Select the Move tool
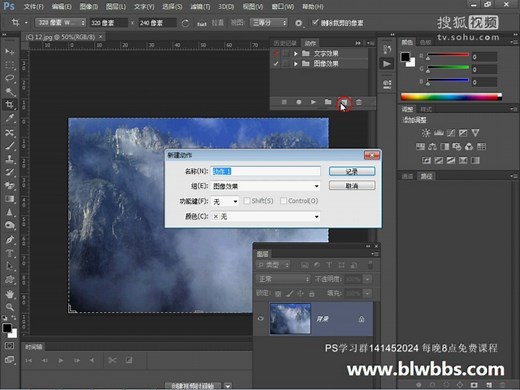 (9, 51)
